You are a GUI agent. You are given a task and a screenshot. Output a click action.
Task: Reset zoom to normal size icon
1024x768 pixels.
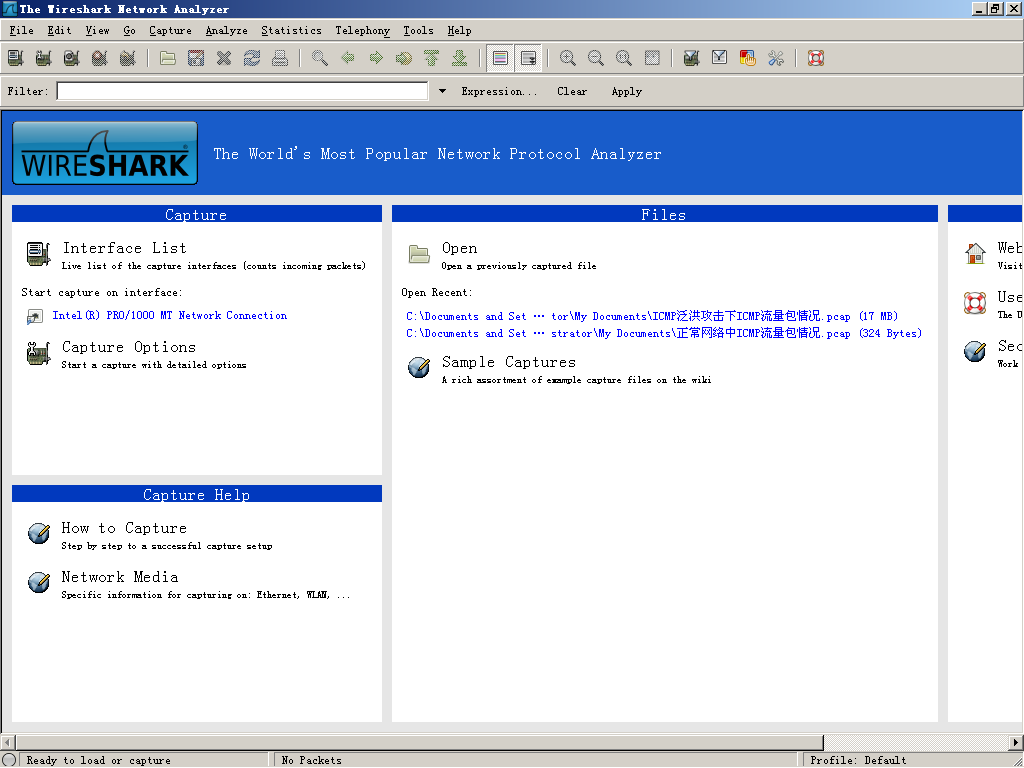tap(624, 58)
